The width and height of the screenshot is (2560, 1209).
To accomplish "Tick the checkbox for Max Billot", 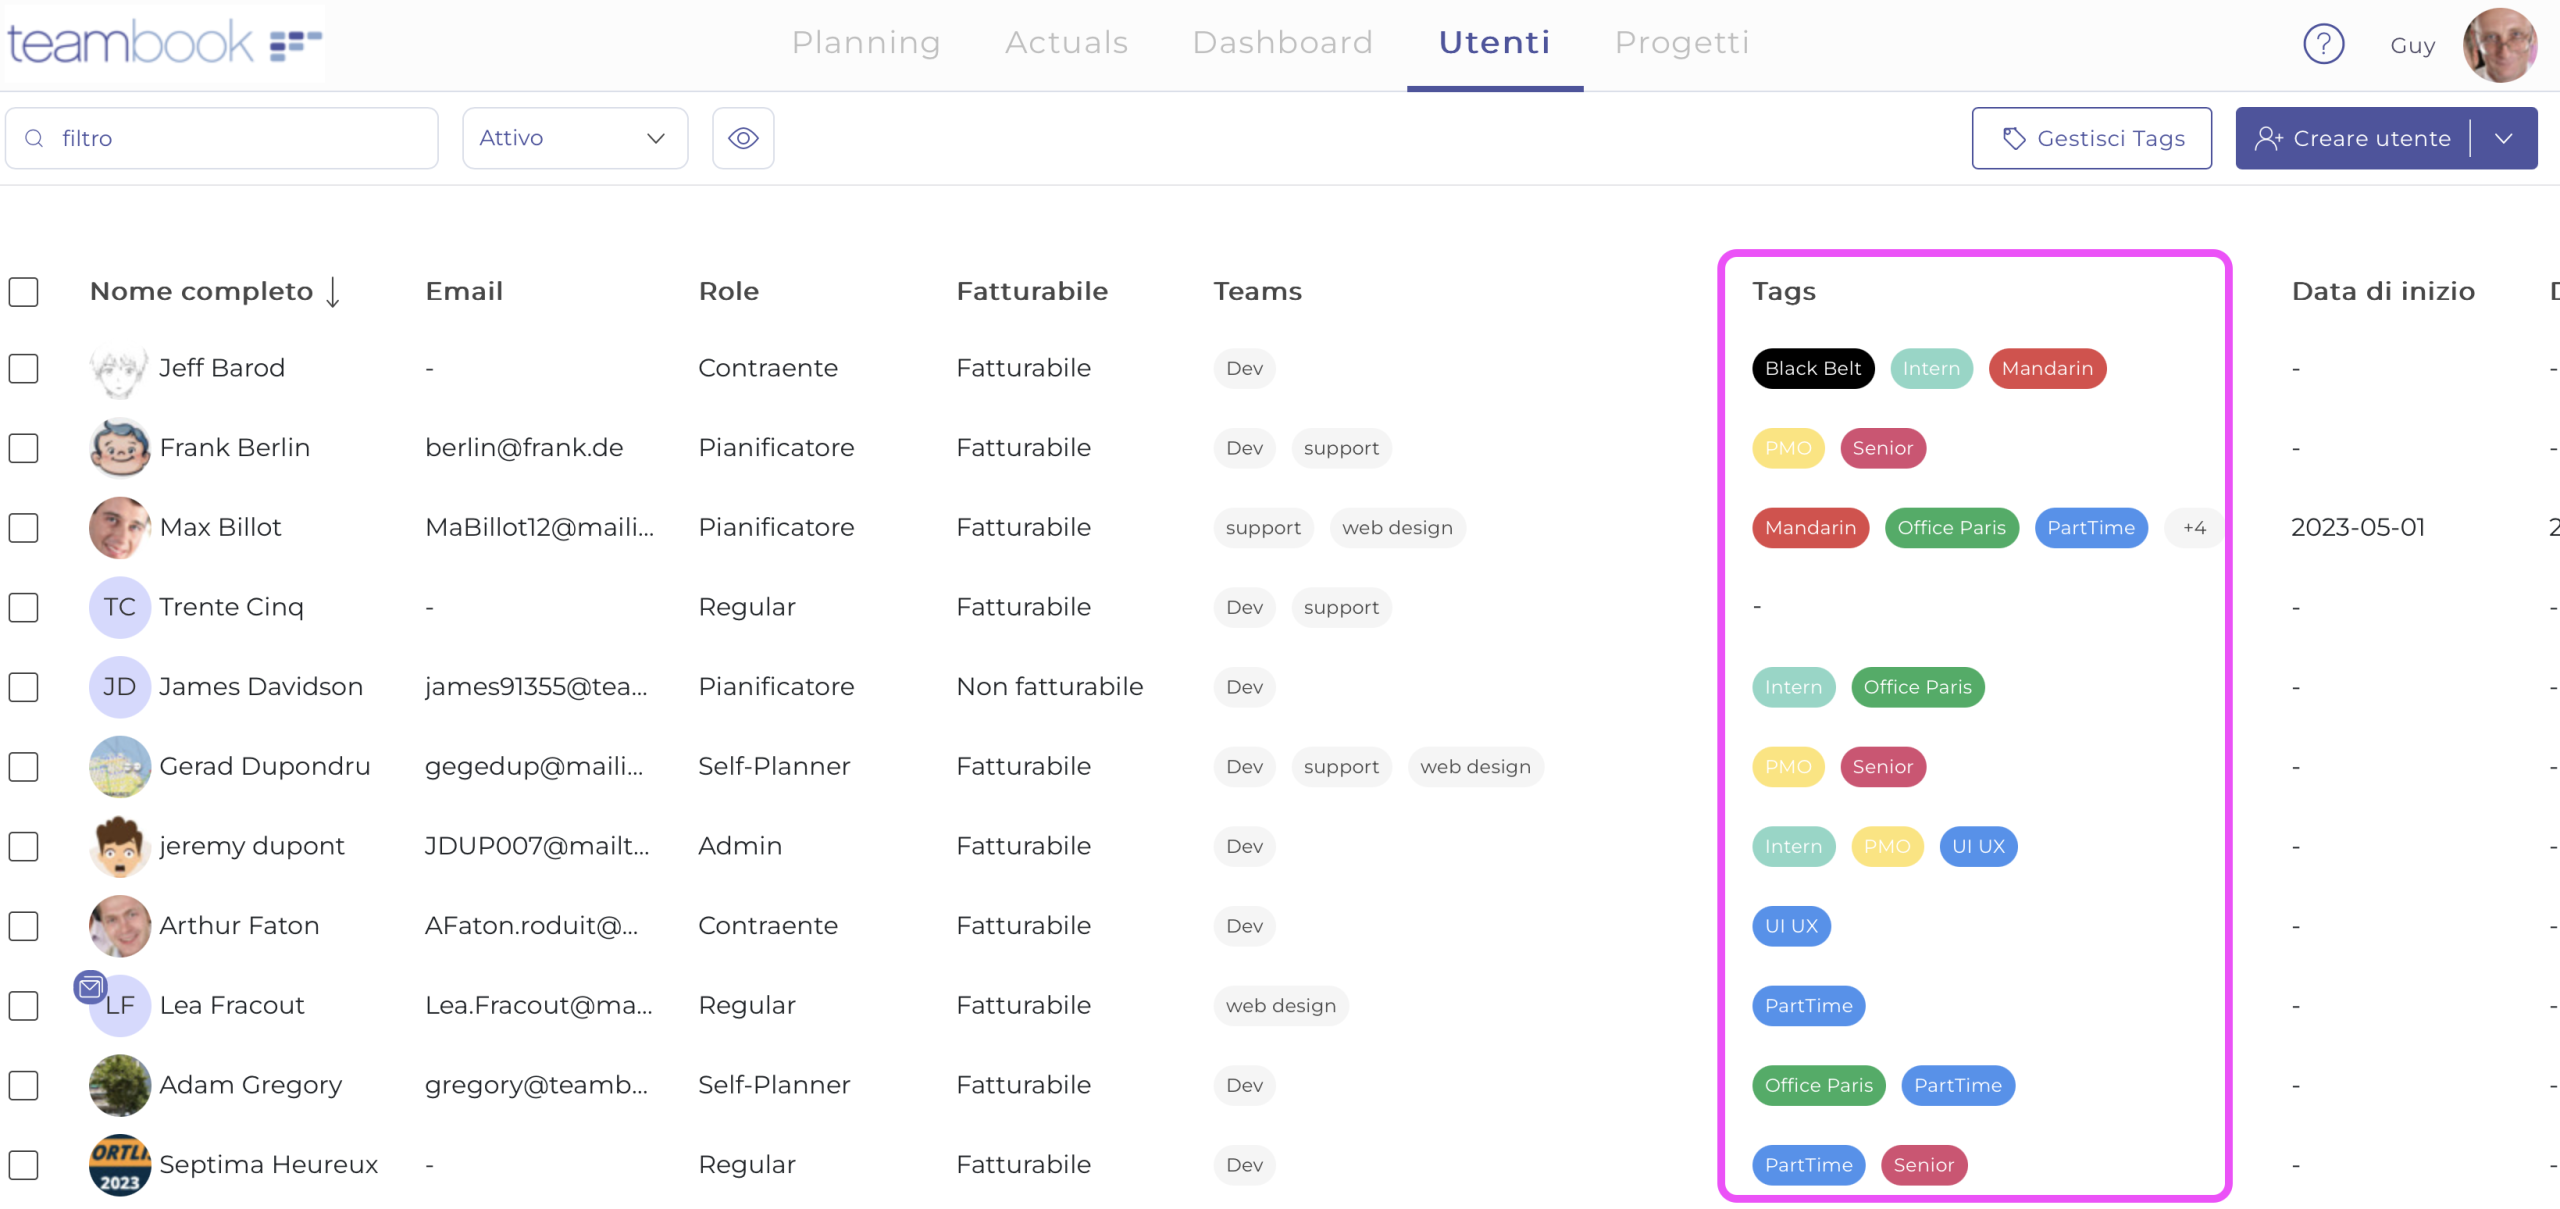I will coord(24,528).
